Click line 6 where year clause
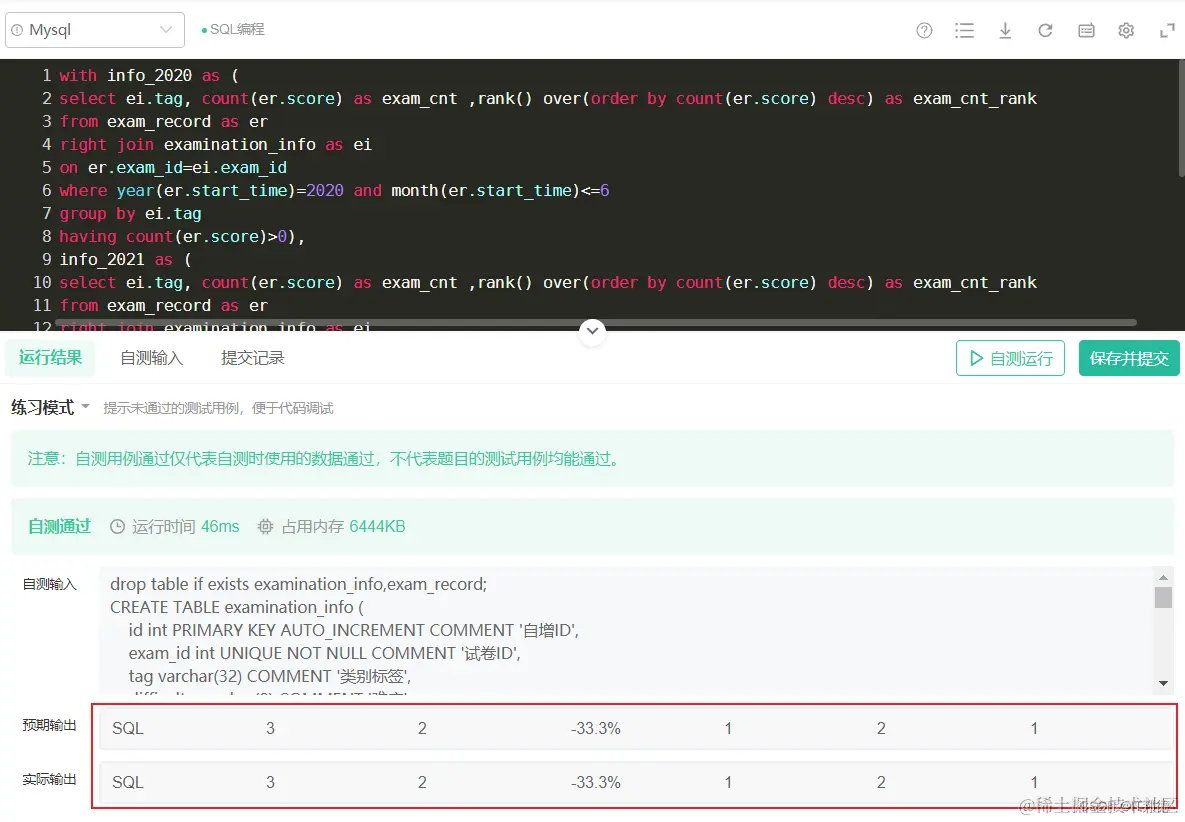This screenshot has width=1185, height=822. tap(334, 190)
